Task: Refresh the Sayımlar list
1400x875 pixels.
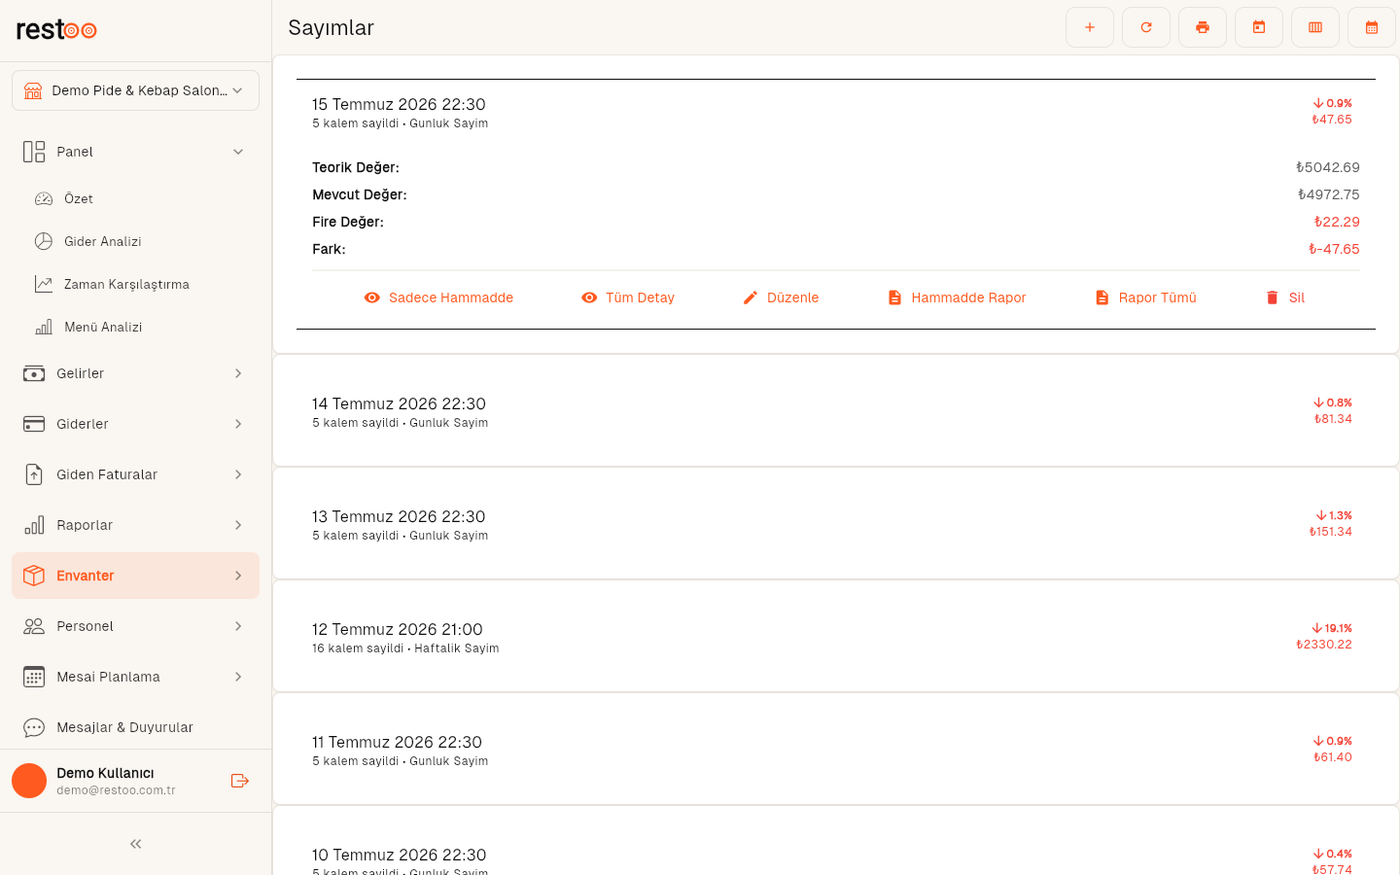Action: (x=1146, y=27)
